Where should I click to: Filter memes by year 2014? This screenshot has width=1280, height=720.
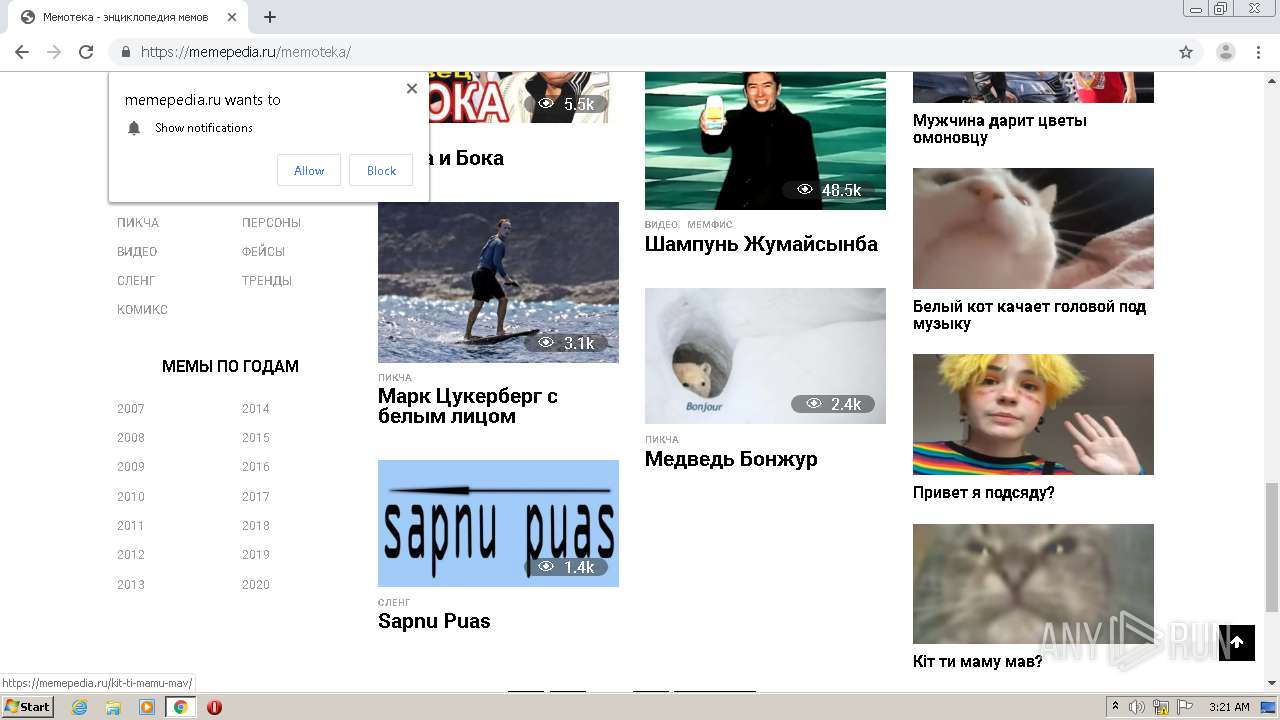(x=256, y=409)
